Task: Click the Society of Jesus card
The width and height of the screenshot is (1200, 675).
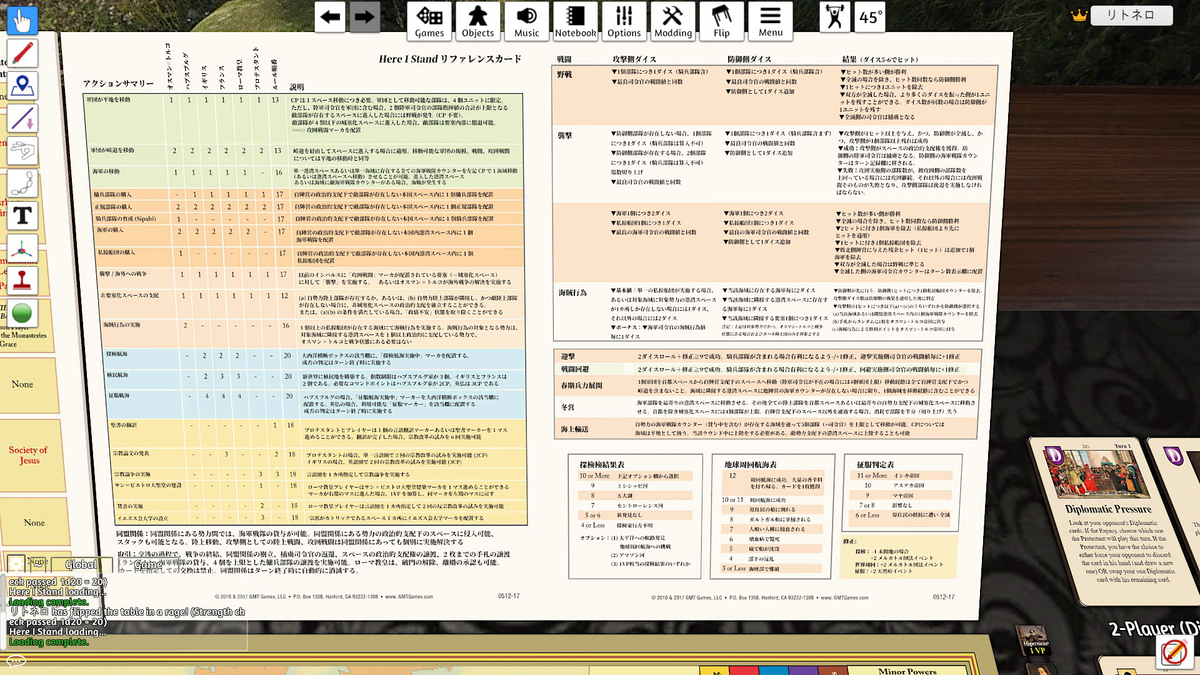Action: click(27, 455)
